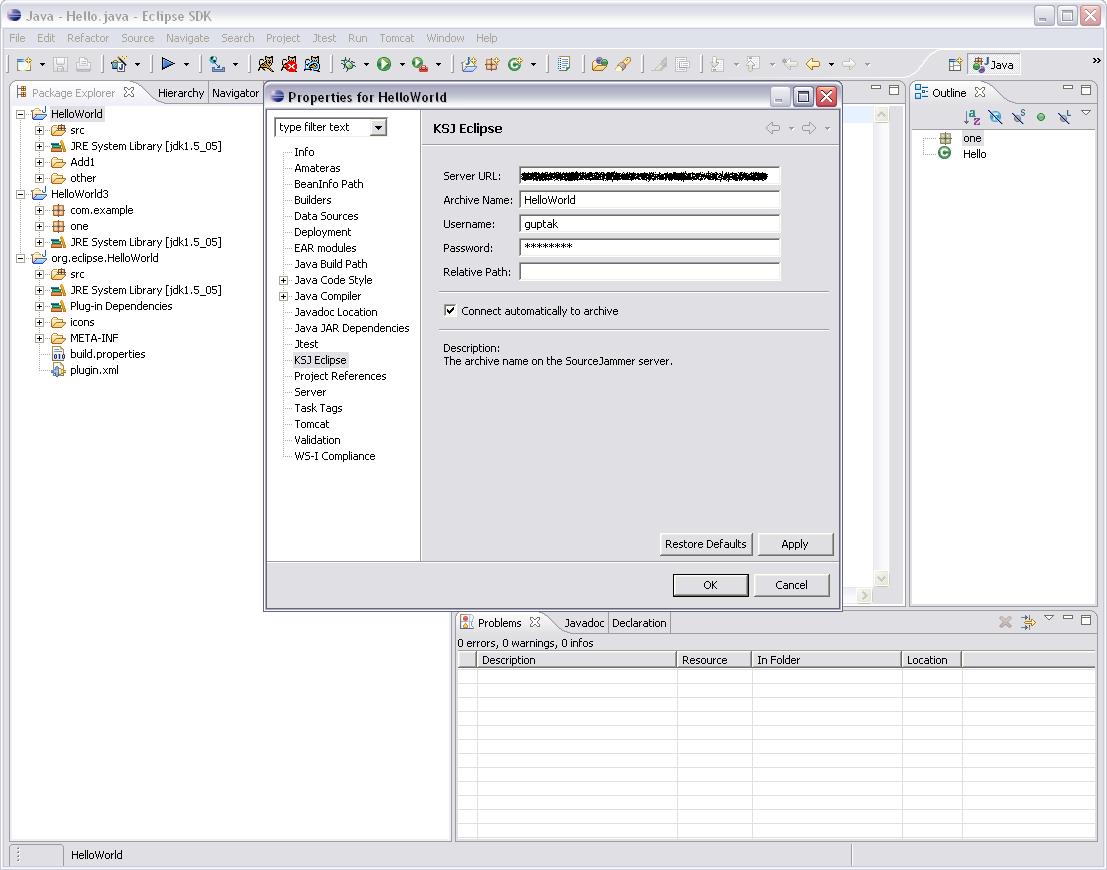Image resolution: width=1107 pixels, height=870 pixels.
Task: Select plugin.xml in Package Explorer
Action: pyautogui.click(x=94, y=370)
